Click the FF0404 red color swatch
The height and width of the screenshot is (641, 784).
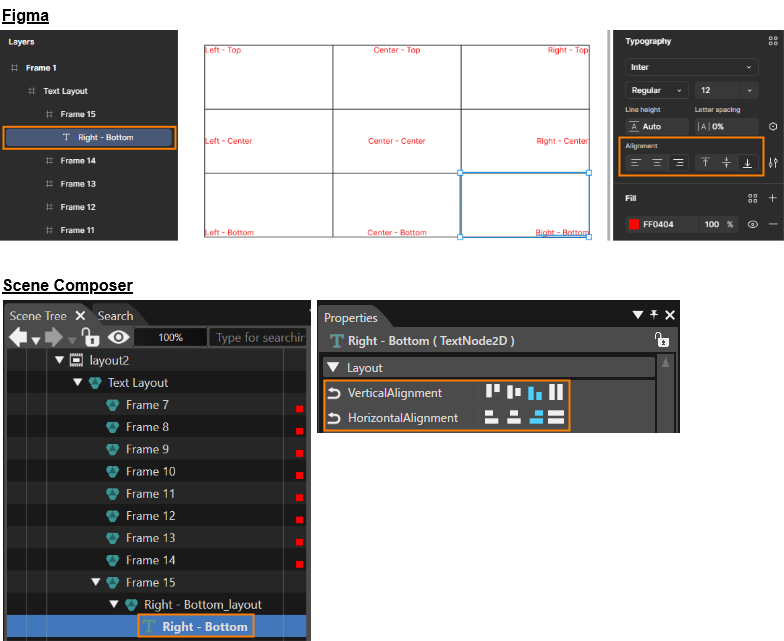(x=634, y=224)
